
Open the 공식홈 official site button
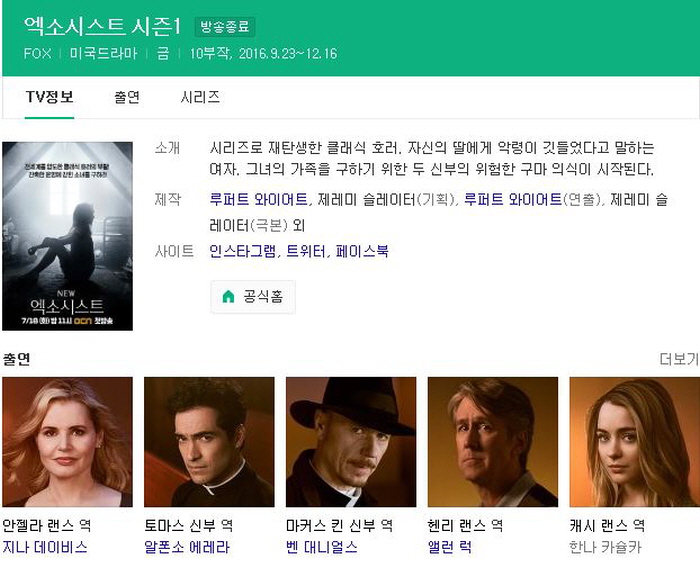pyautogui.click(x=253, y=297)
